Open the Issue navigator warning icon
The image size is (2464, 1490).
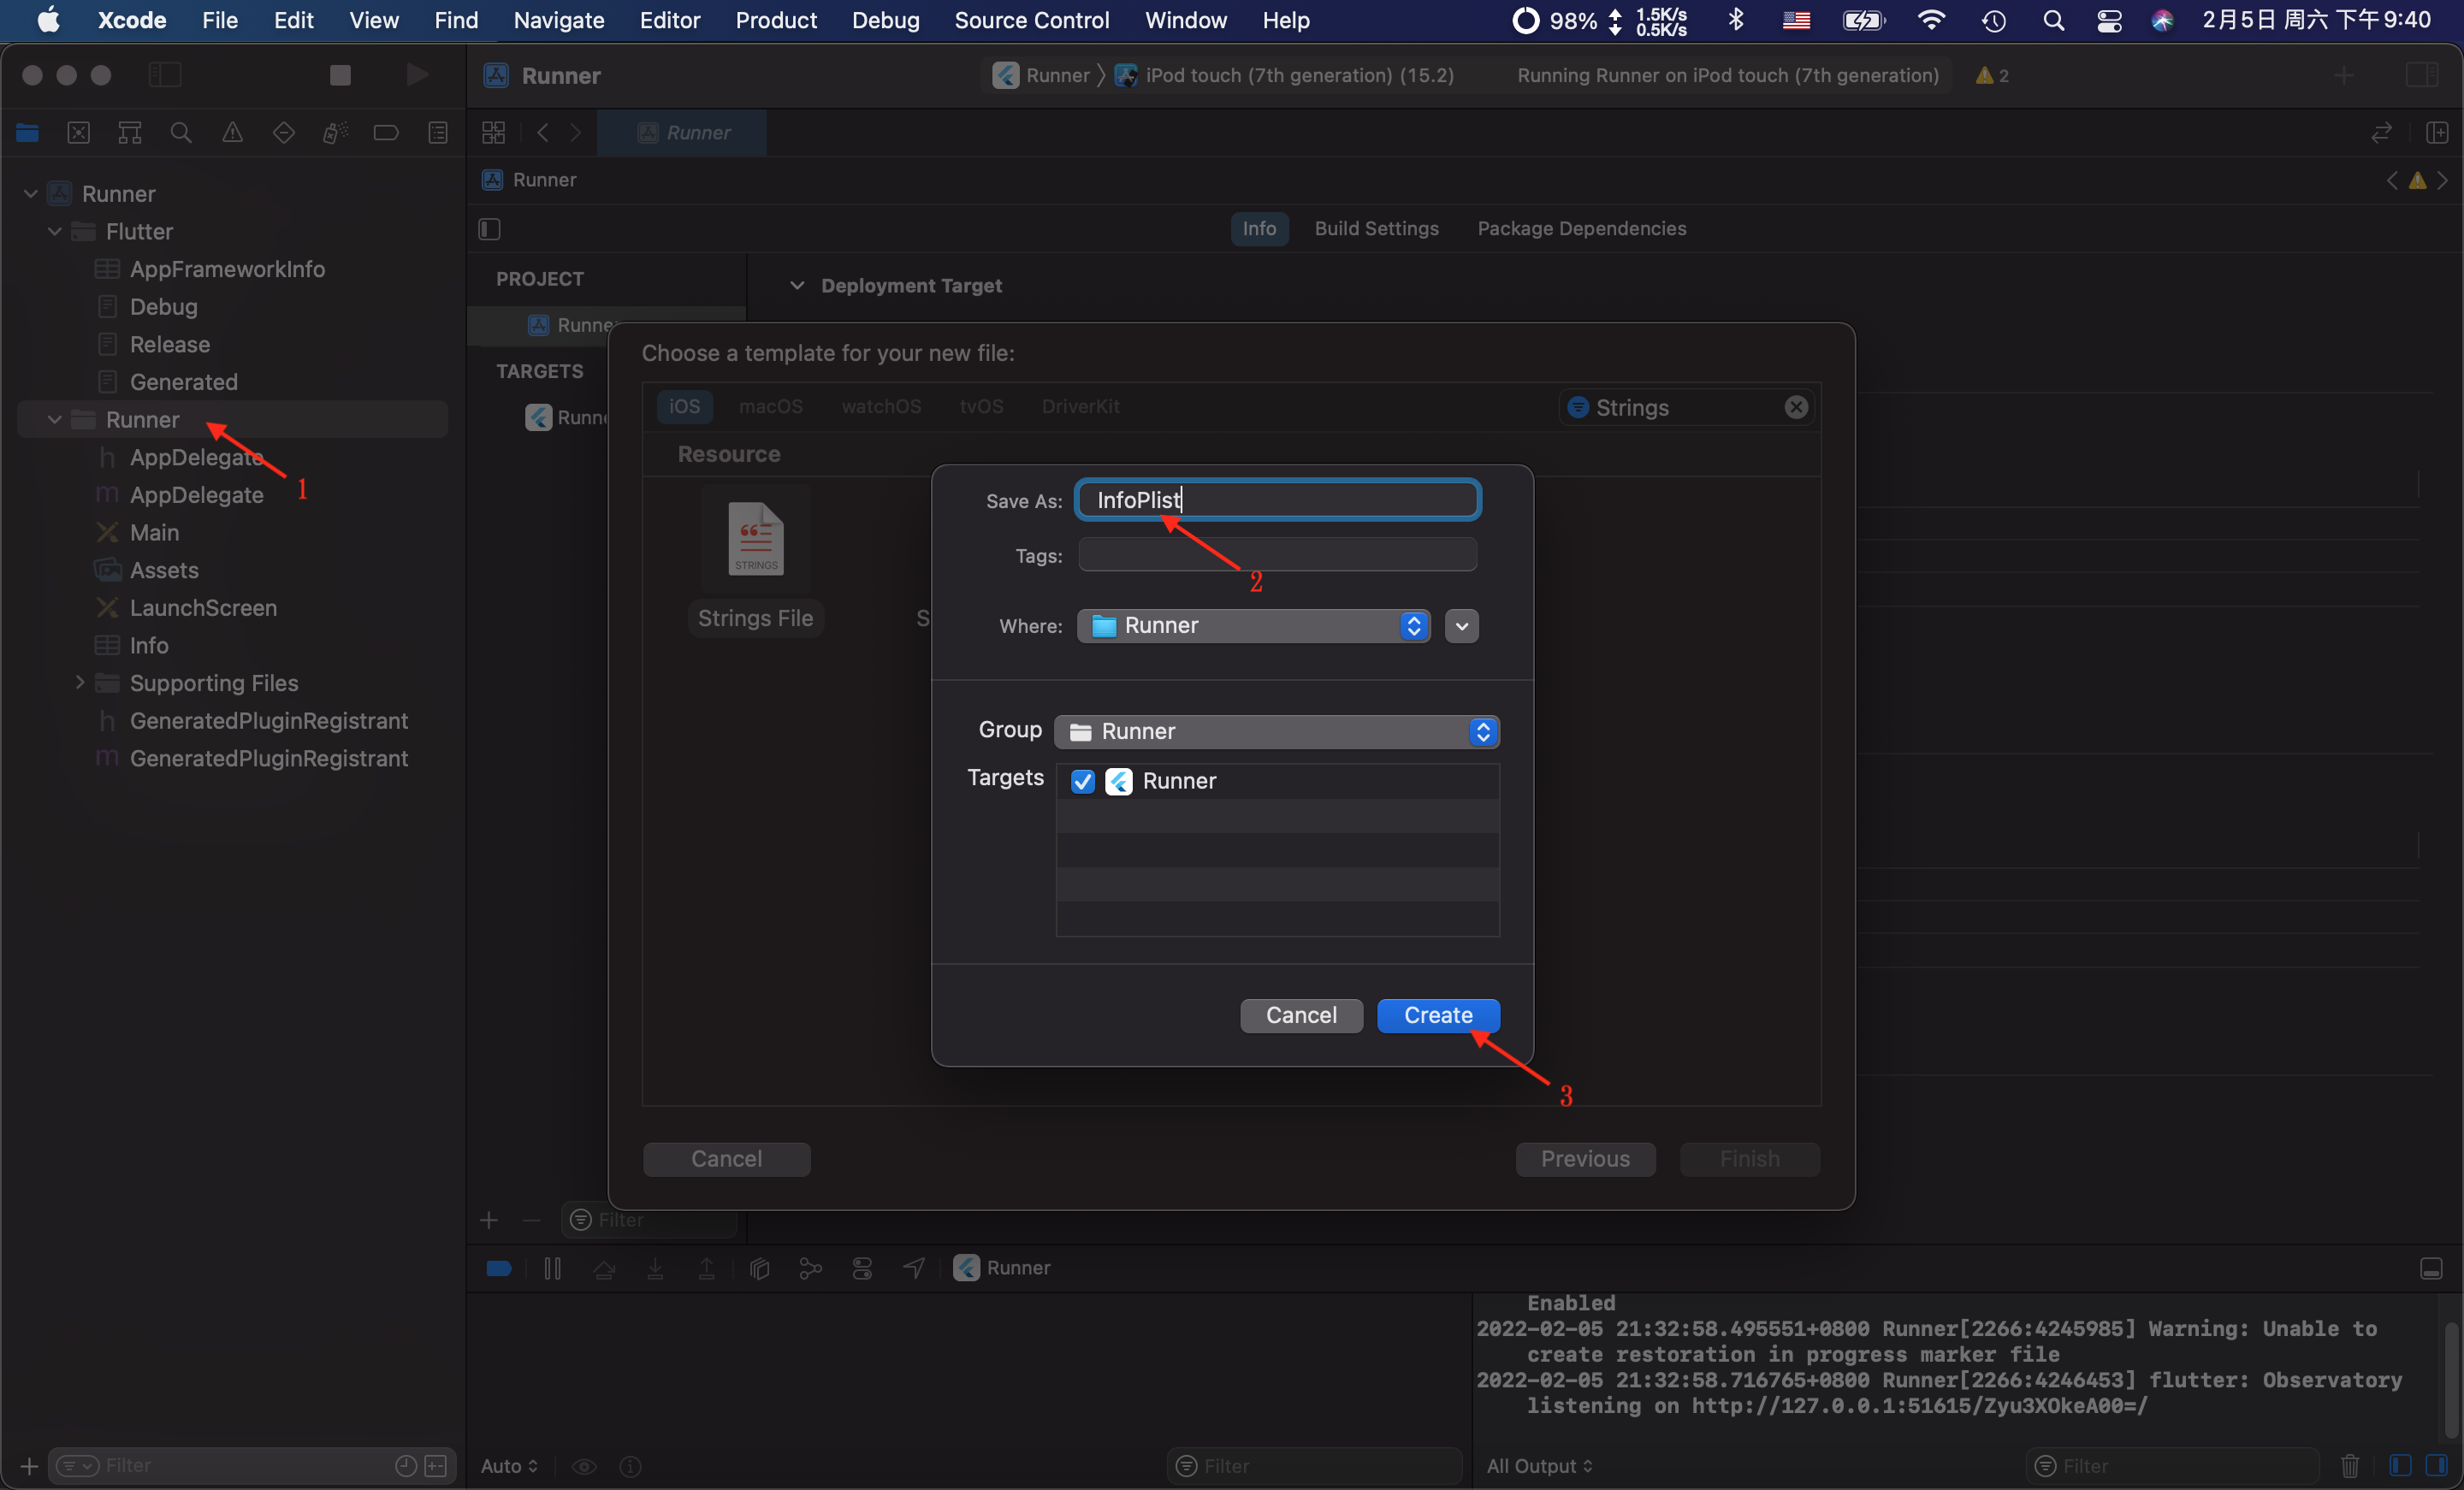[x=232, y=132]
